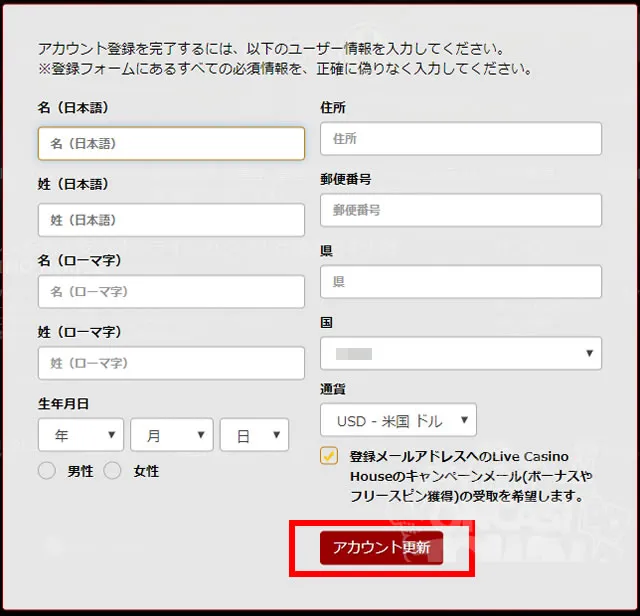Open the 年 birth year dropdown
This screenshot has height=616, width=640.
click(x=81, y=435)
